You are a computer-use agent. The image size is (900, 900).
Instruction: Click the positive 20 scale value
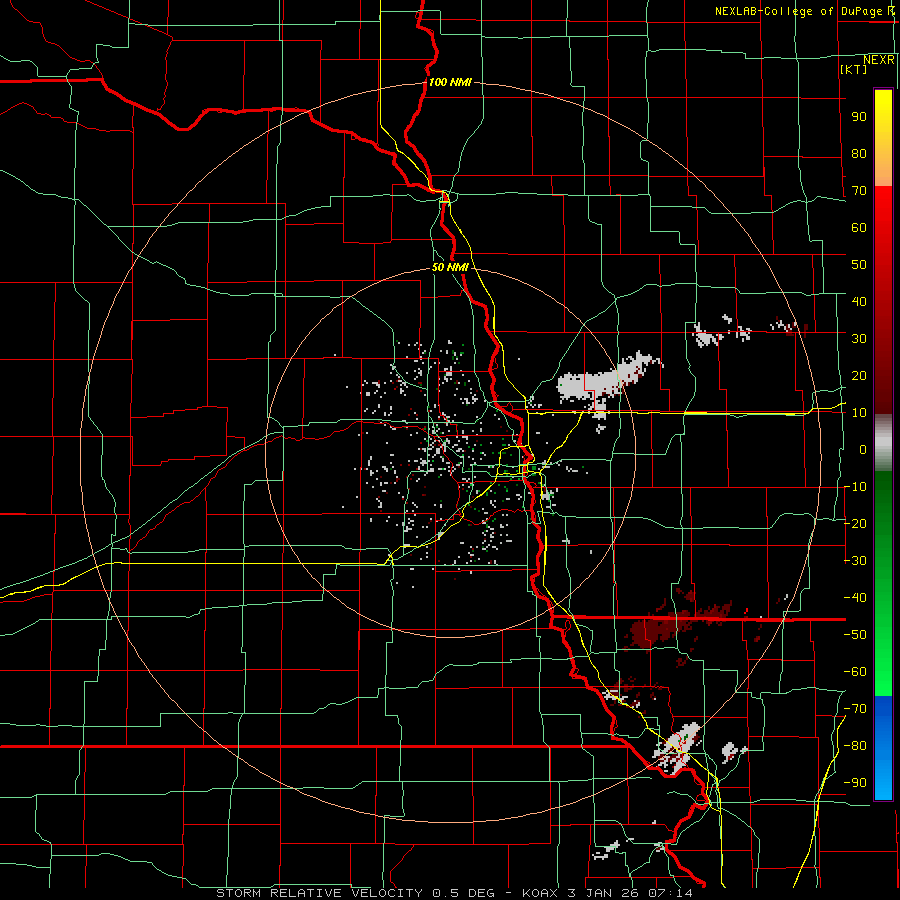point(859,375)
